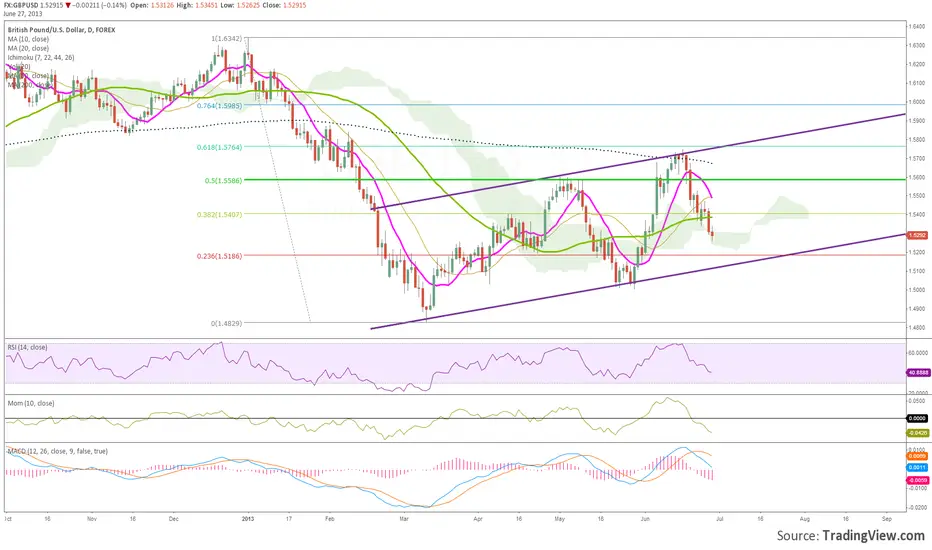The image size is (932, 550).
Task: Click the 1.5500 price axis label
Action: tap(917, 196)
